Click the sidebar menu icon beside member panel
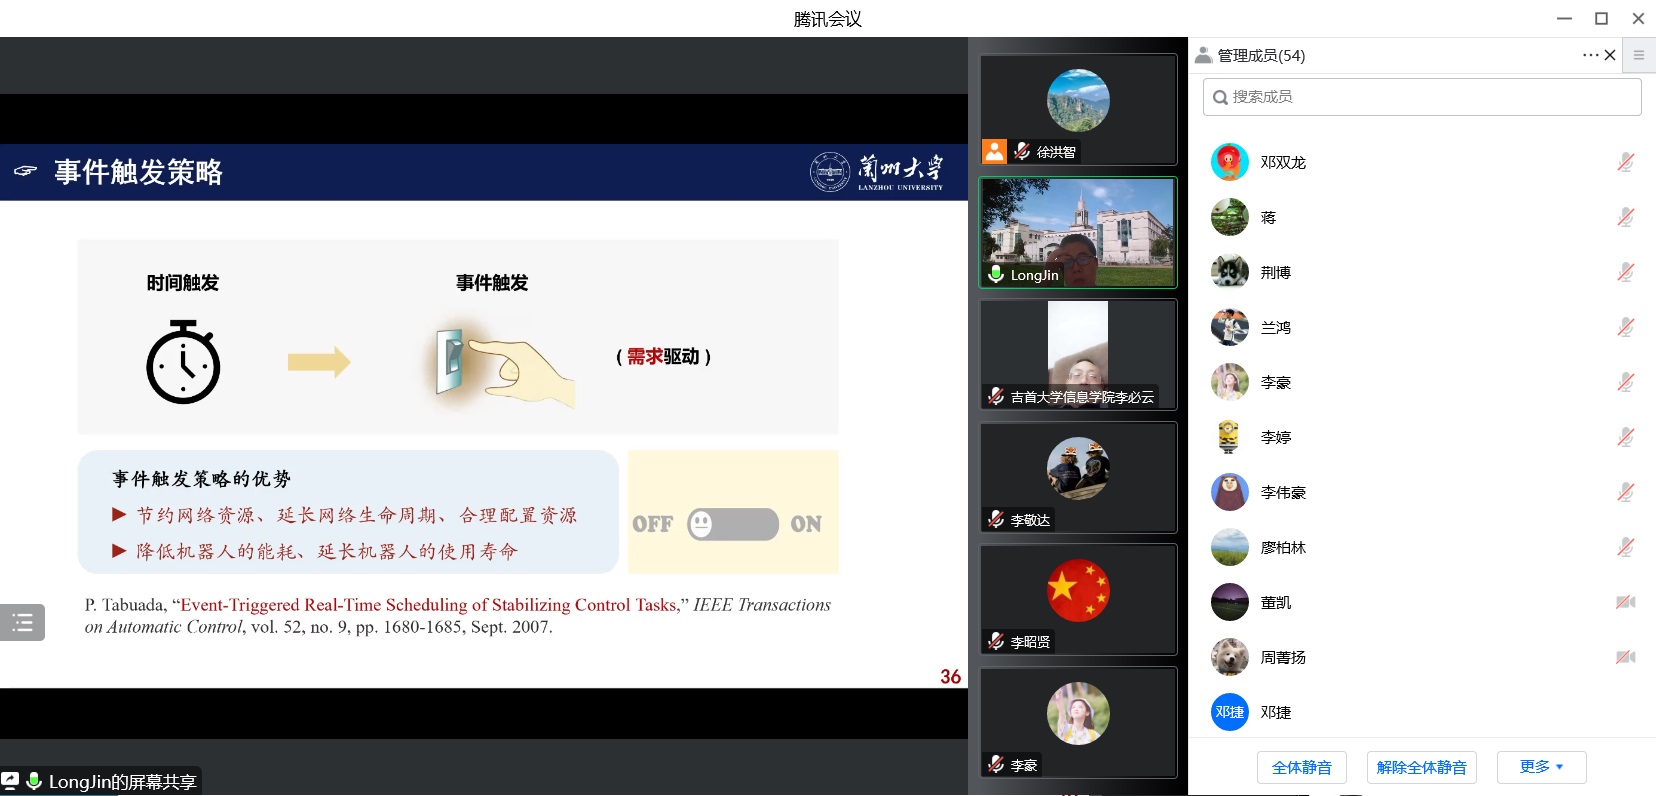This screenshot has height=796, width=1656. 1638,55
